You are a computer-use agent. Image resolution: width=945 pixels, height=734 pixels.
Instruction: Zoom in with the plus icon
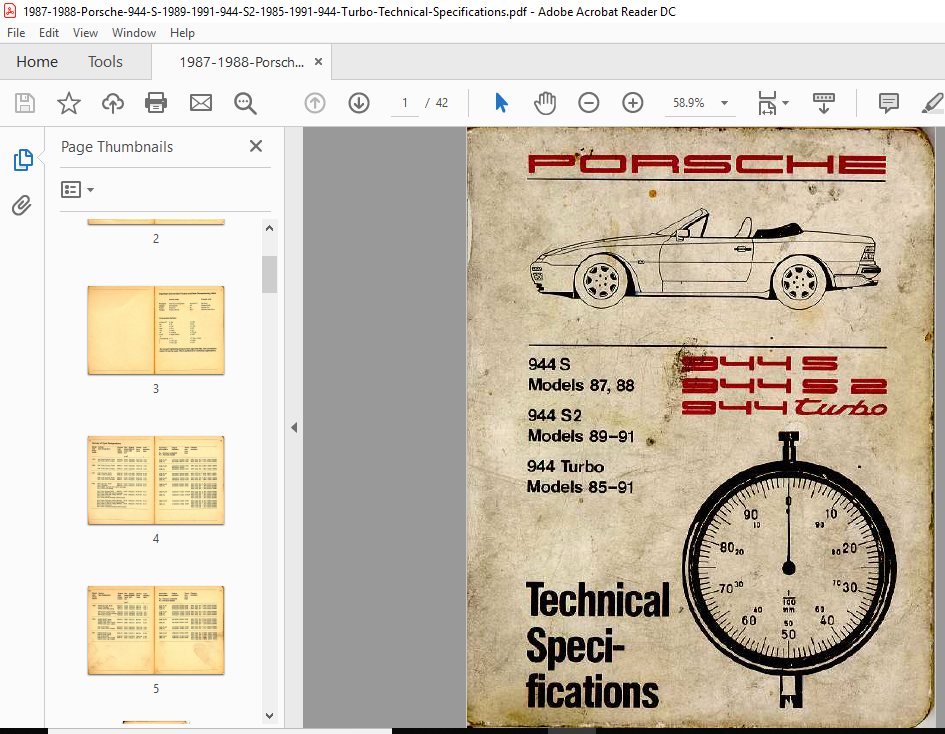tap(633, 103)
